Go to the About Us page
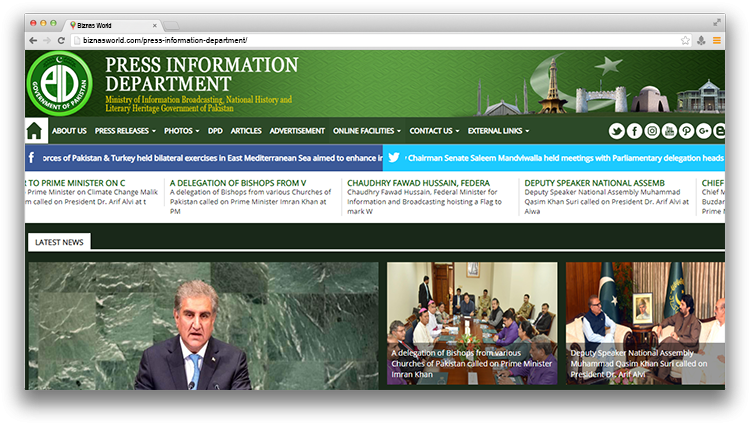The height and width of the screenshot is (425, 750). tap(69, 131)
